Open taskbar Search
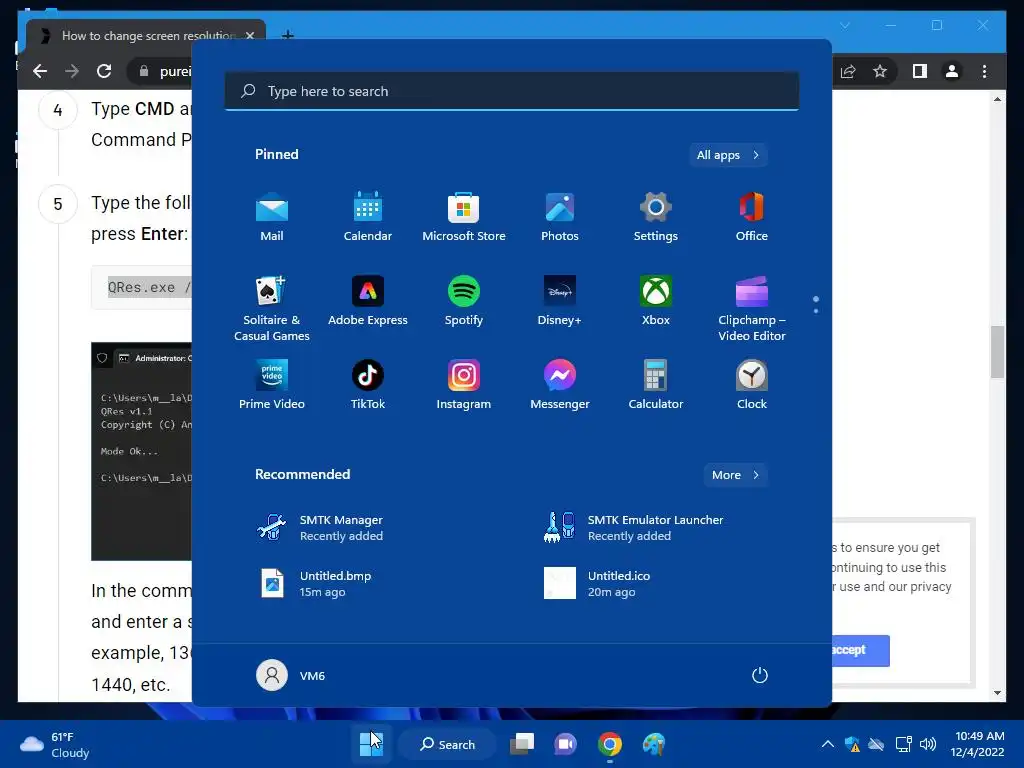The height and width of the screenshot is (768, 1024). click(x=448, y=744)
